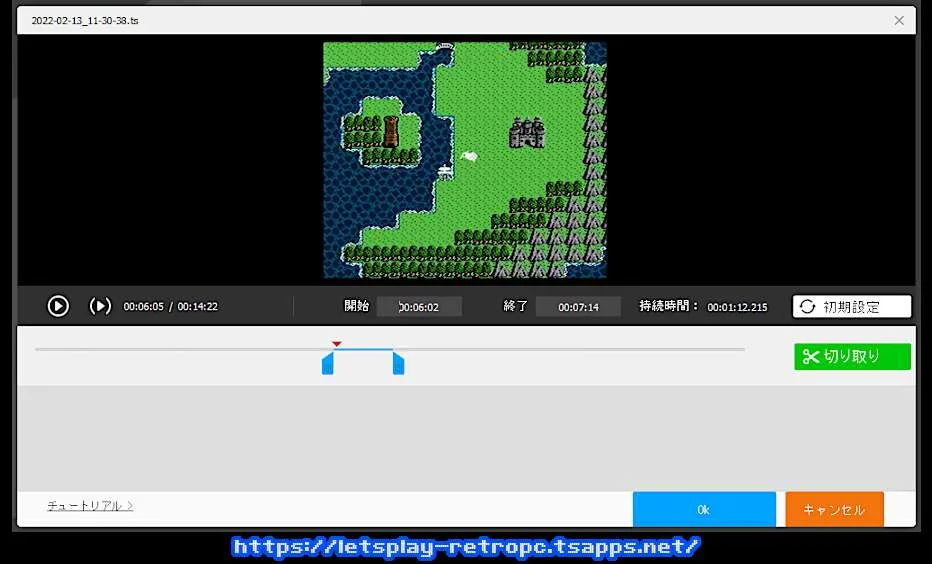
Task: Click the video preview frame
Action: 465,160
